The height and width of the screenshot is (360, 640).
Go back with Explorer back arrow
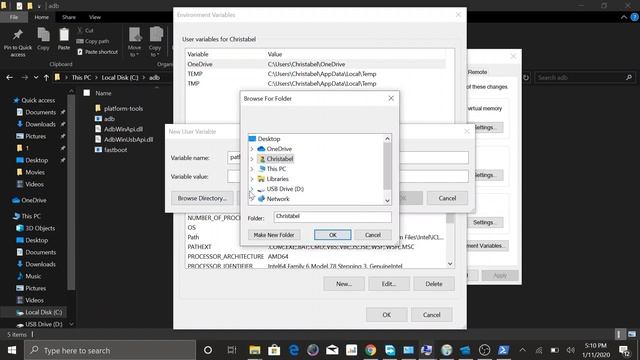[9, 78]
